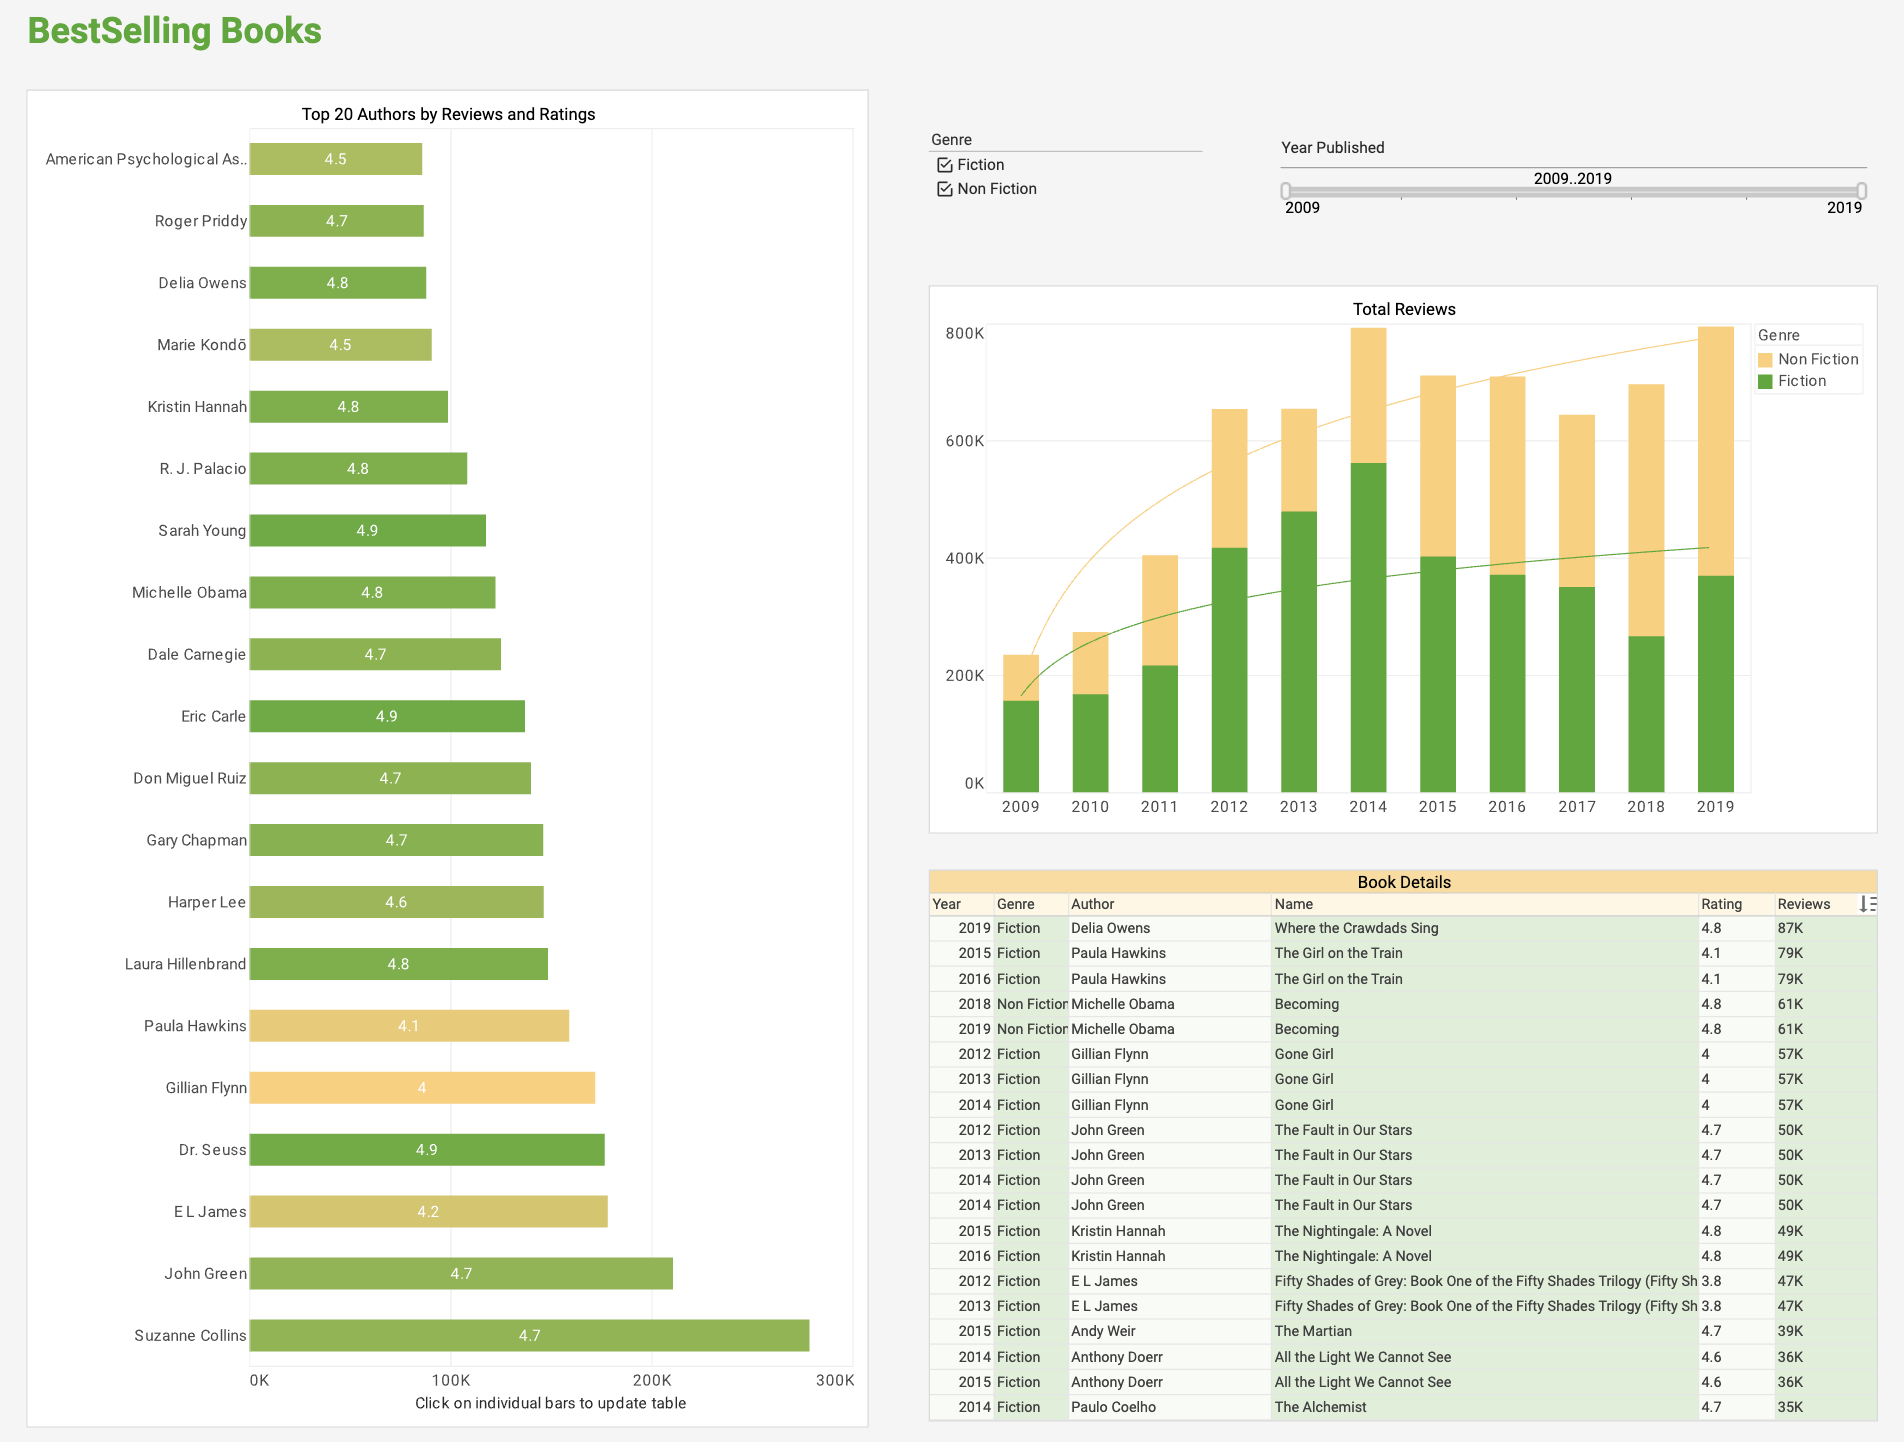Click the Non Fiction legend color swatch
This screenshot has height=1442, width=1904.
[1765, 360]
